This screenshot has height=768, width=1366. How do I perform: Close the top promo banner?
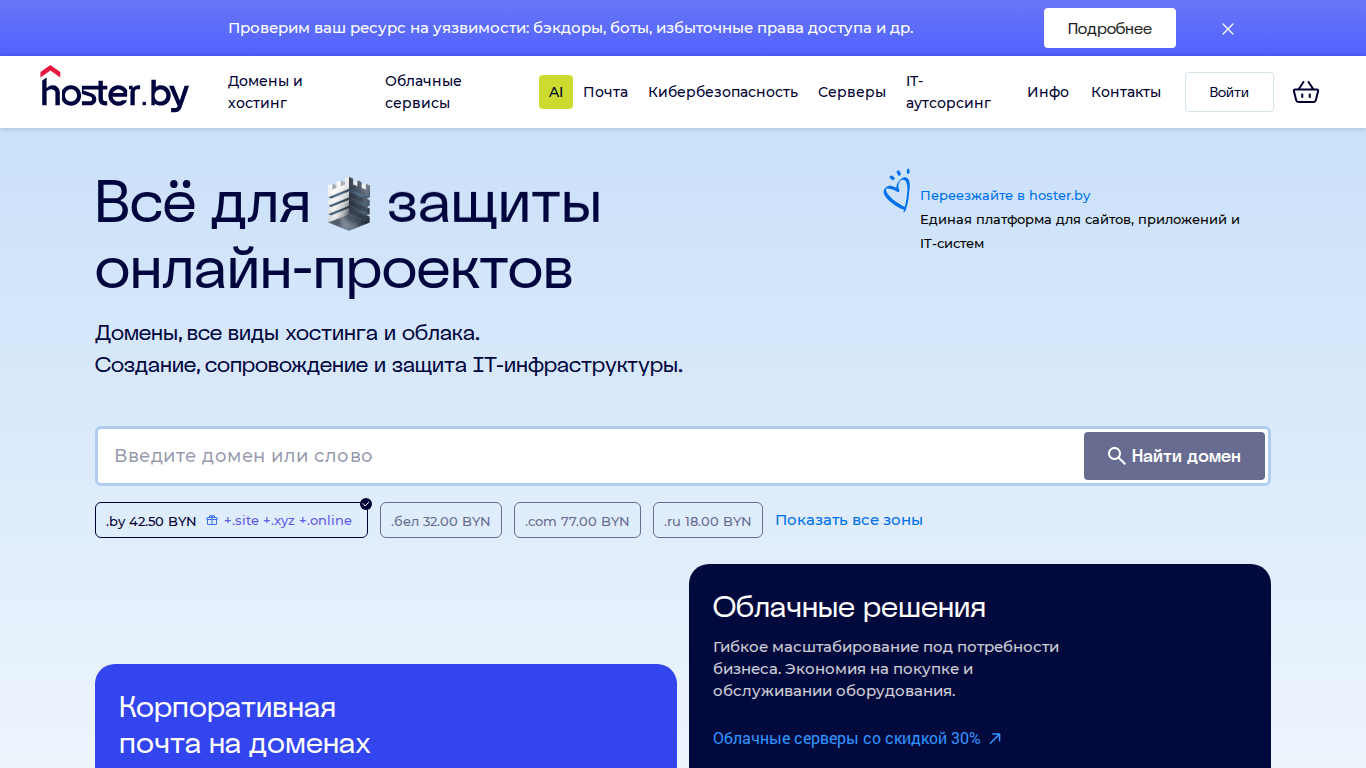(1228, 29)
